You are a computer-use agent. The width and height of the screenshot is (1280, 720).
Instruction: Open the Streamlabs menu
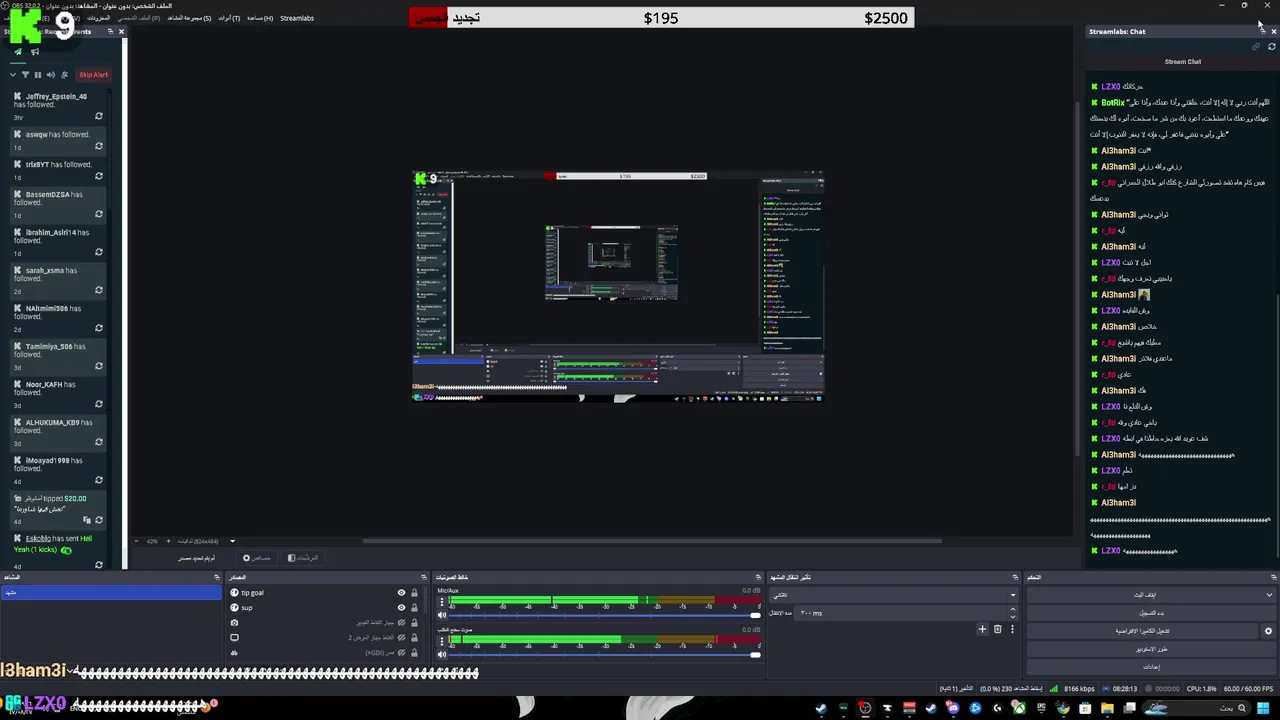(x=297, y=18)
